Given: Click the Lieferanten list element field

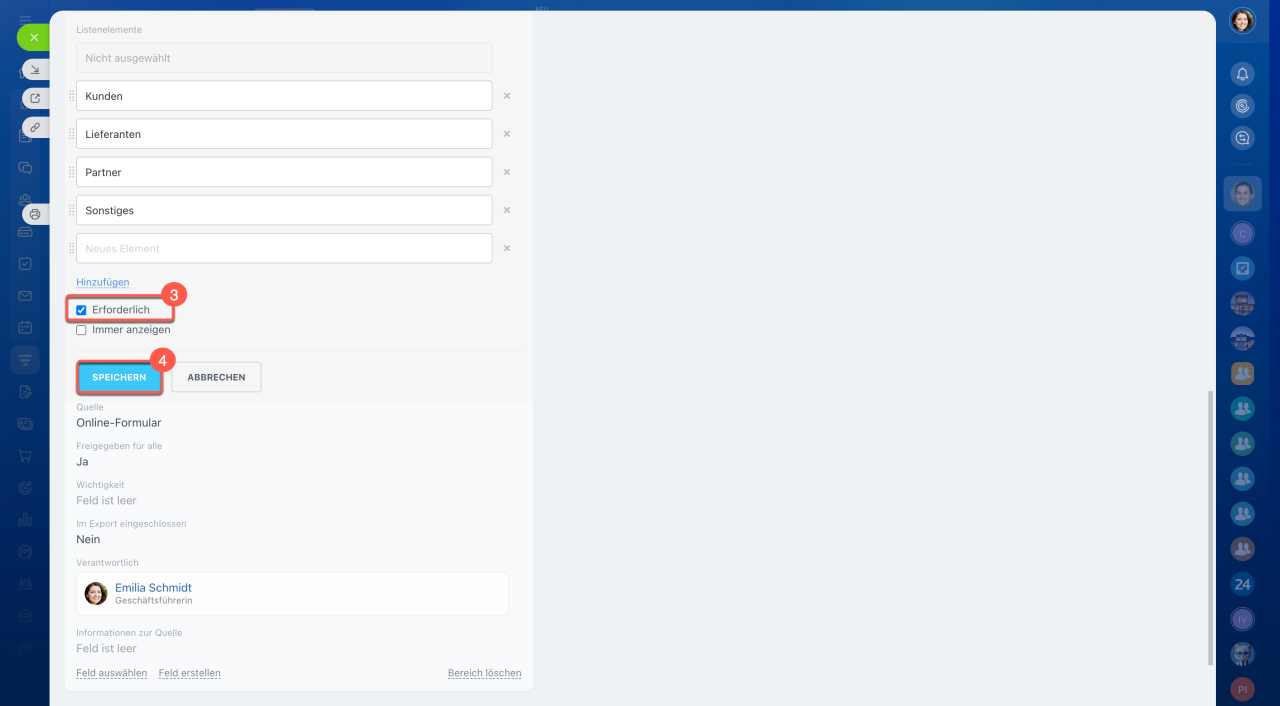Looking at the screenshot, I should click(x=284, y=134).
